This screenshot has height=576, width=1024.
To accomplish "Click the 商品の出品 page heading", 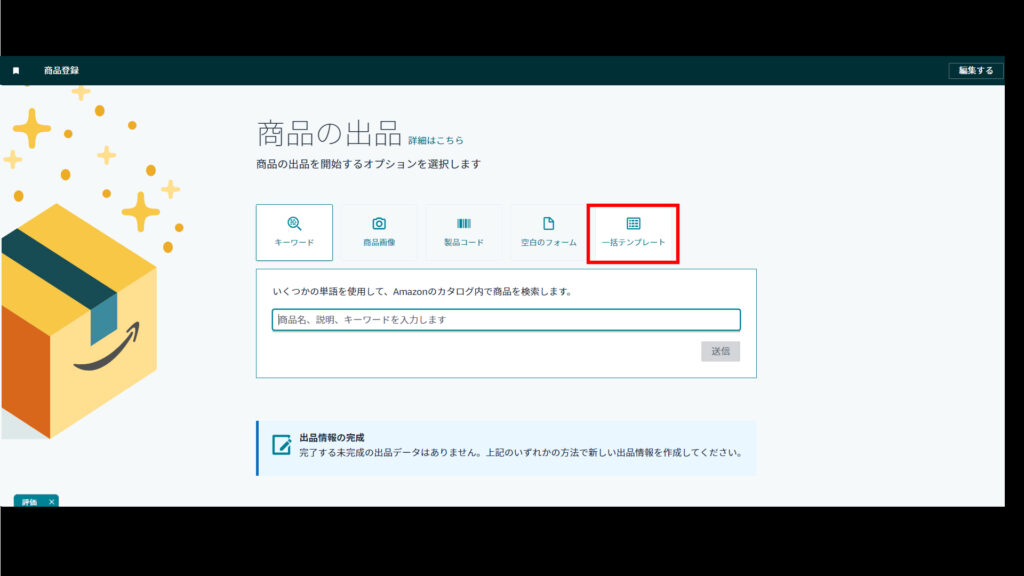I will pos(328,134).
